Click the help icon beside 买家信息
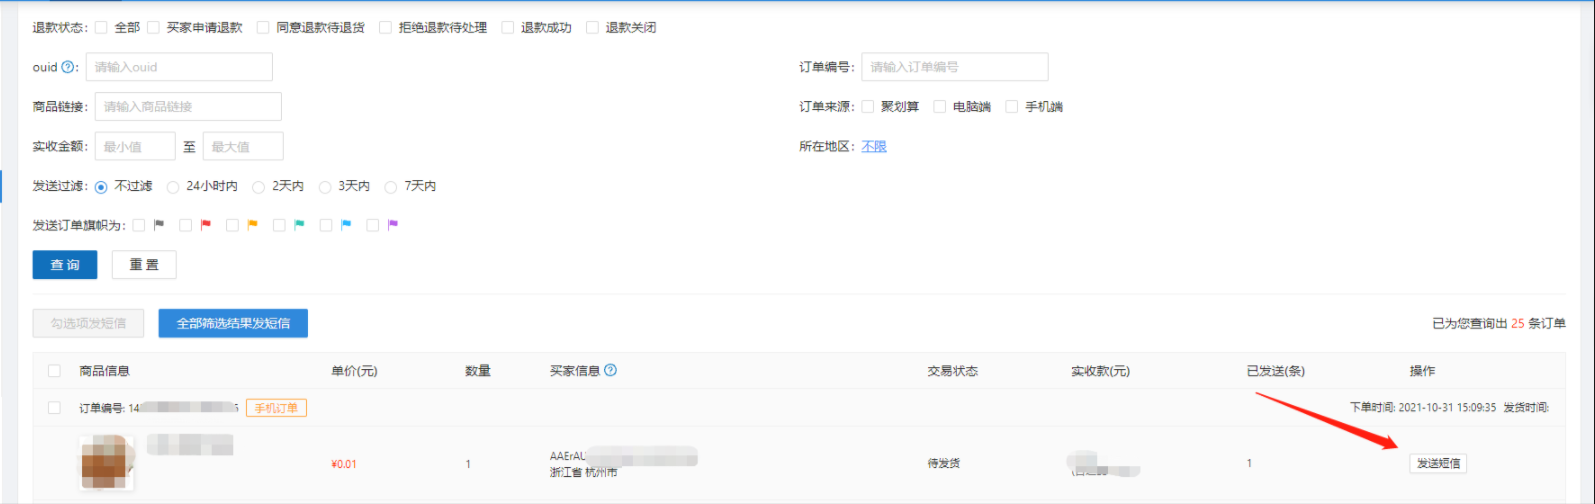 click(610, 370)
